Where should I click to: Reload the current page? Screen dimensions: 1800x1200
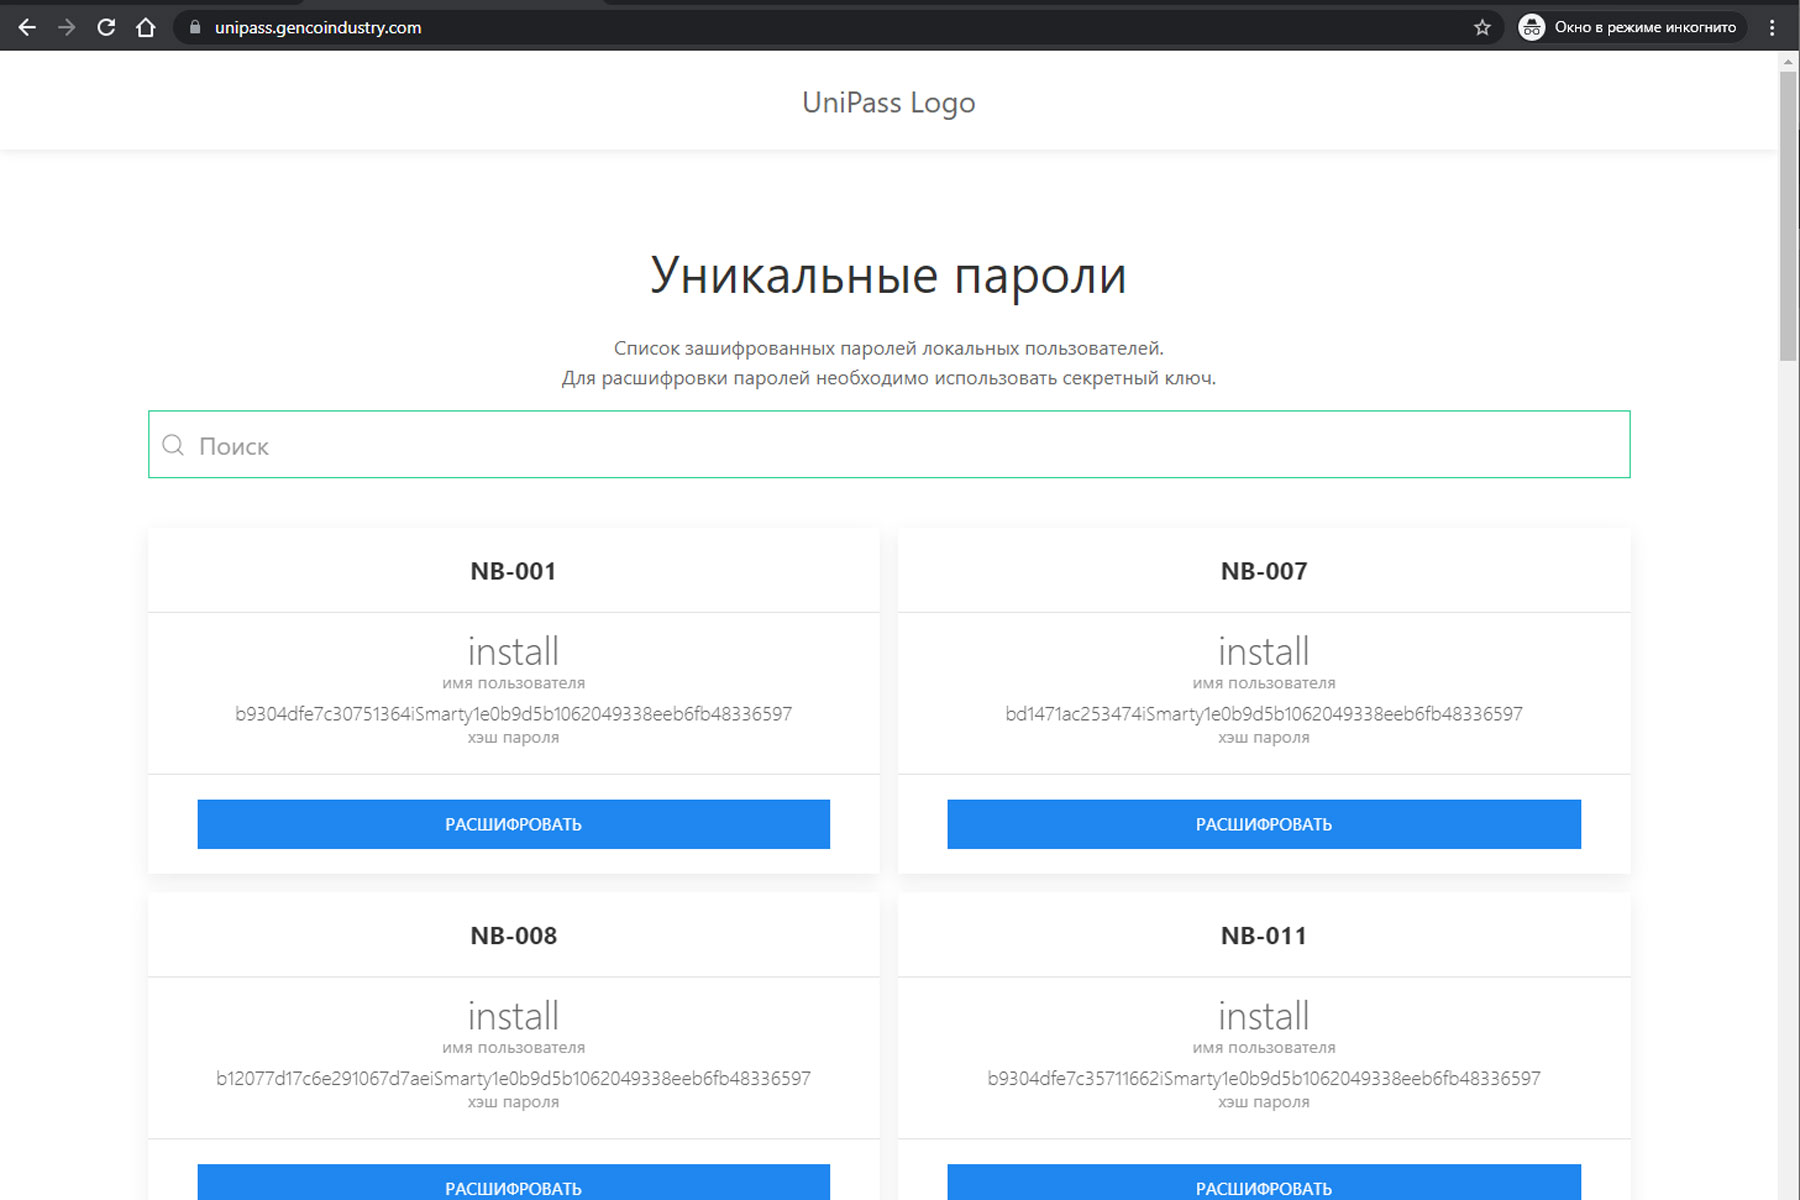(106, 28)
